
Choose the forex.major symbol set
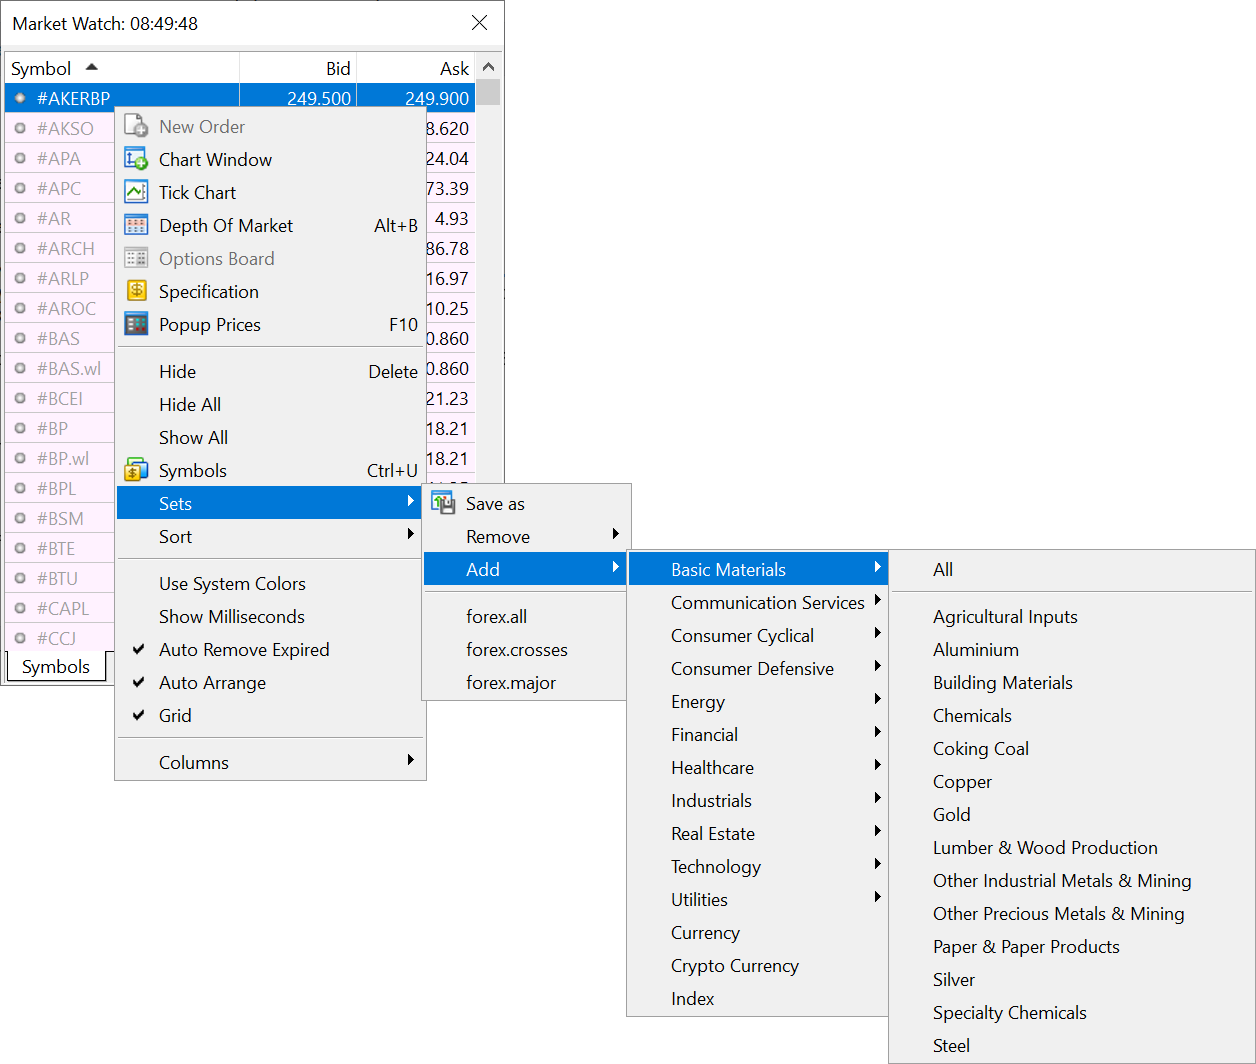tap(510, 682)
